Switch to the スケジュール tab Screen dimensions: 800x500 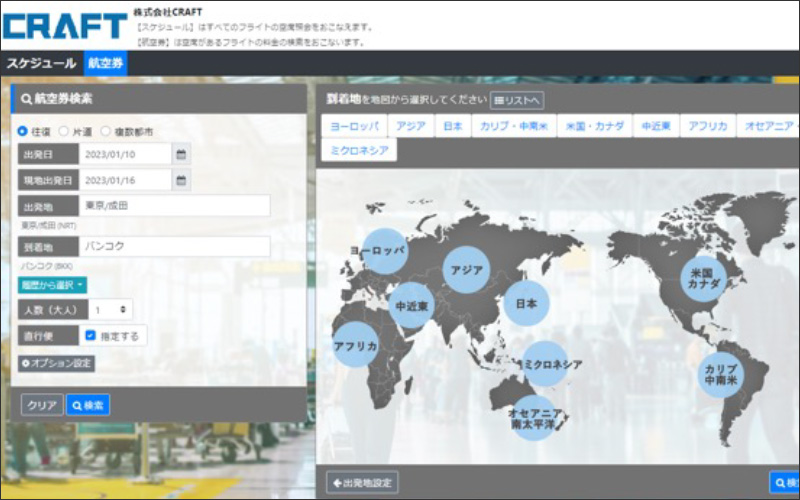[41, 63]
